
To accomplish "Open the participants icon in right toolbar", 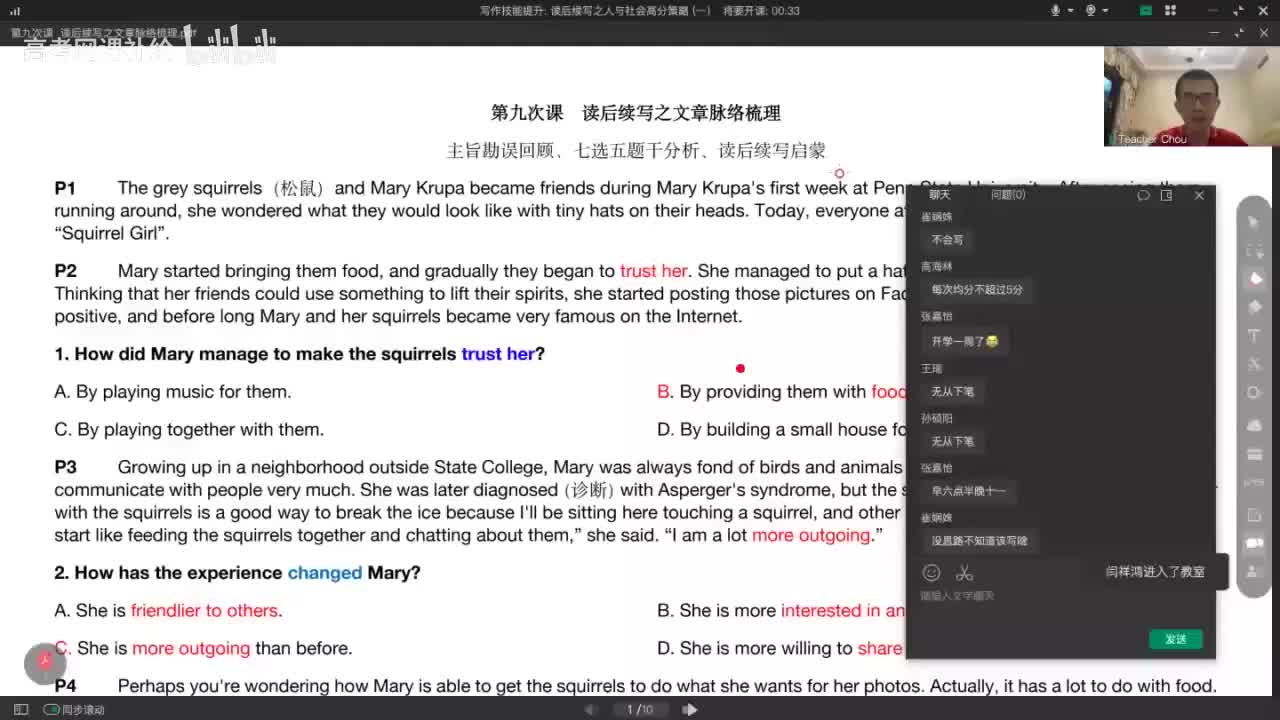I will 1254,570.
